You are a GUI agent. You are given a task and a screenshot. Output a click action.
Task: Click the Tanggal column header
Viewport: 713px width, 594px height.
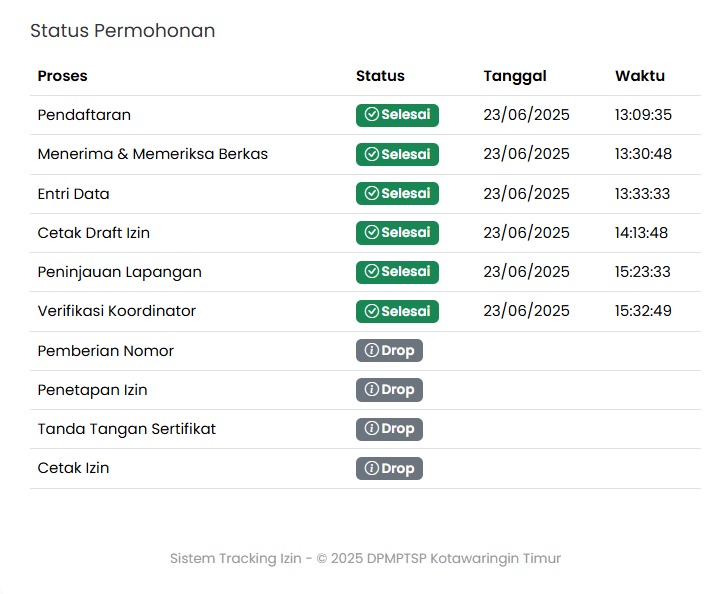coord(515,76)
